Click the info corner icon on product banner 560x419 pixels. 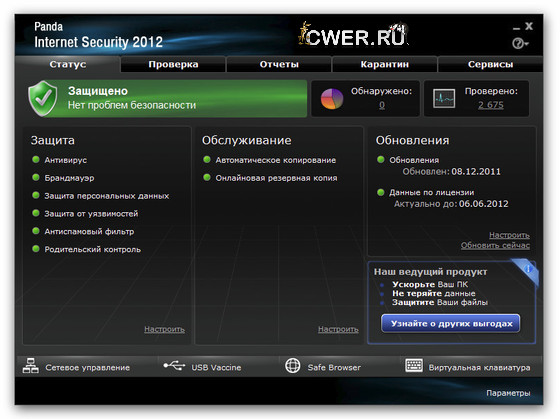pyautogui.click(x=528, y=268)
